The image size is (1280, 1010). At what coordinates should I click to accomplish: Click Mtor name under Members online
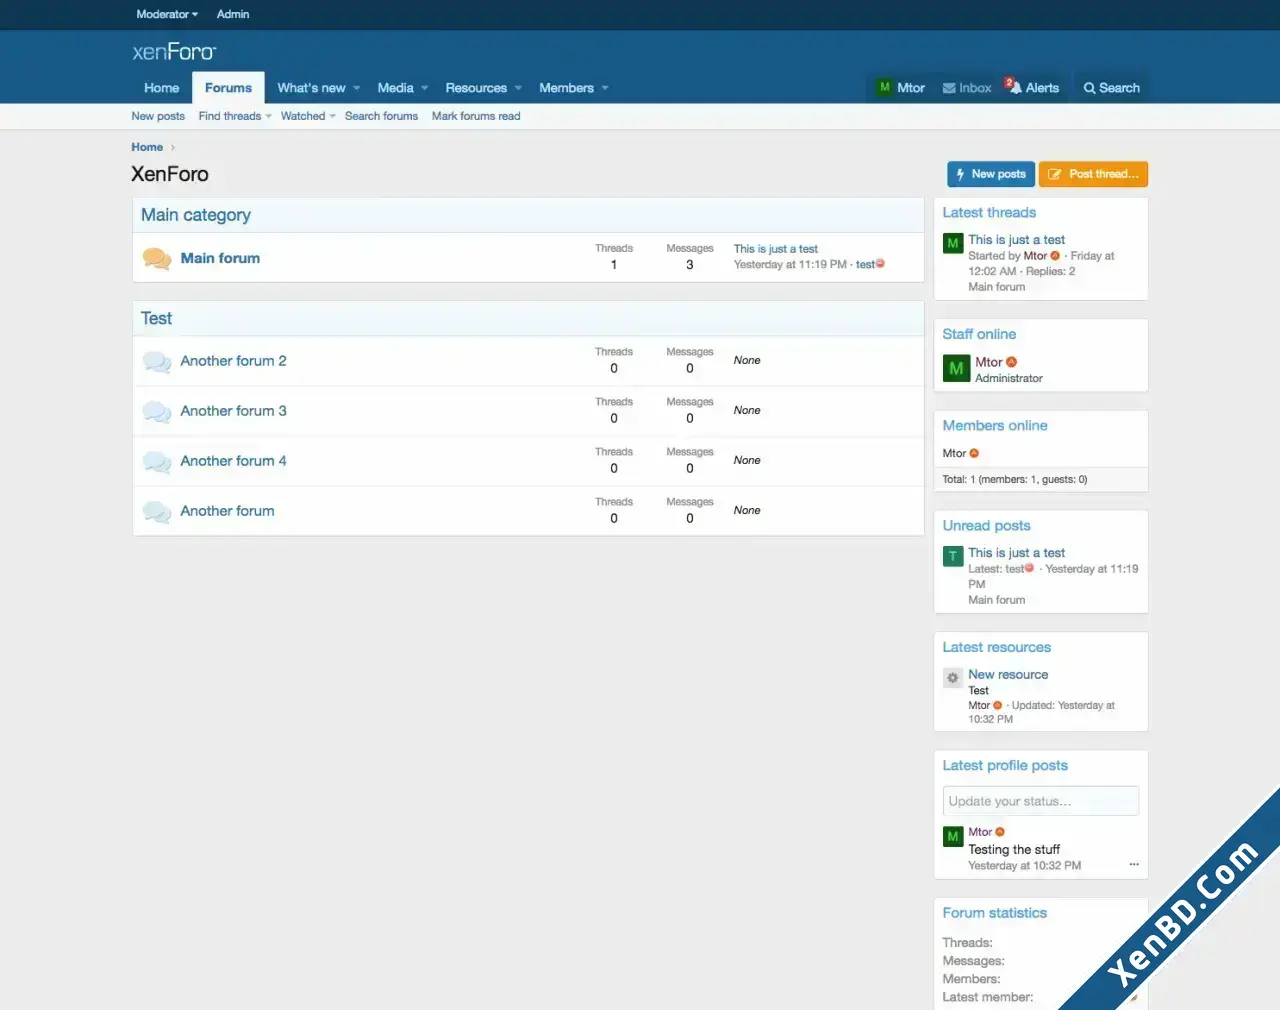pos(954,454)
